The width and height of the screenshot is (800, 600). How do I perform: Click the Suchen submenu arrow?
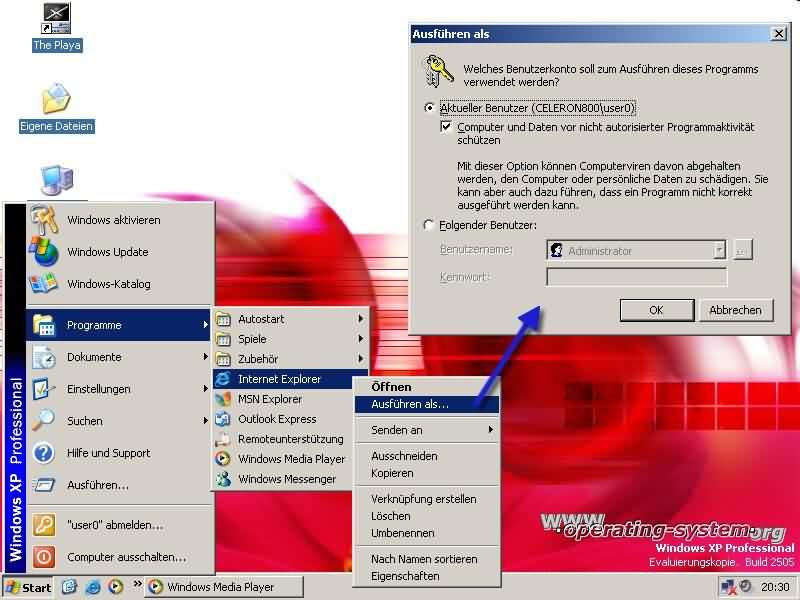coord(205,421)
